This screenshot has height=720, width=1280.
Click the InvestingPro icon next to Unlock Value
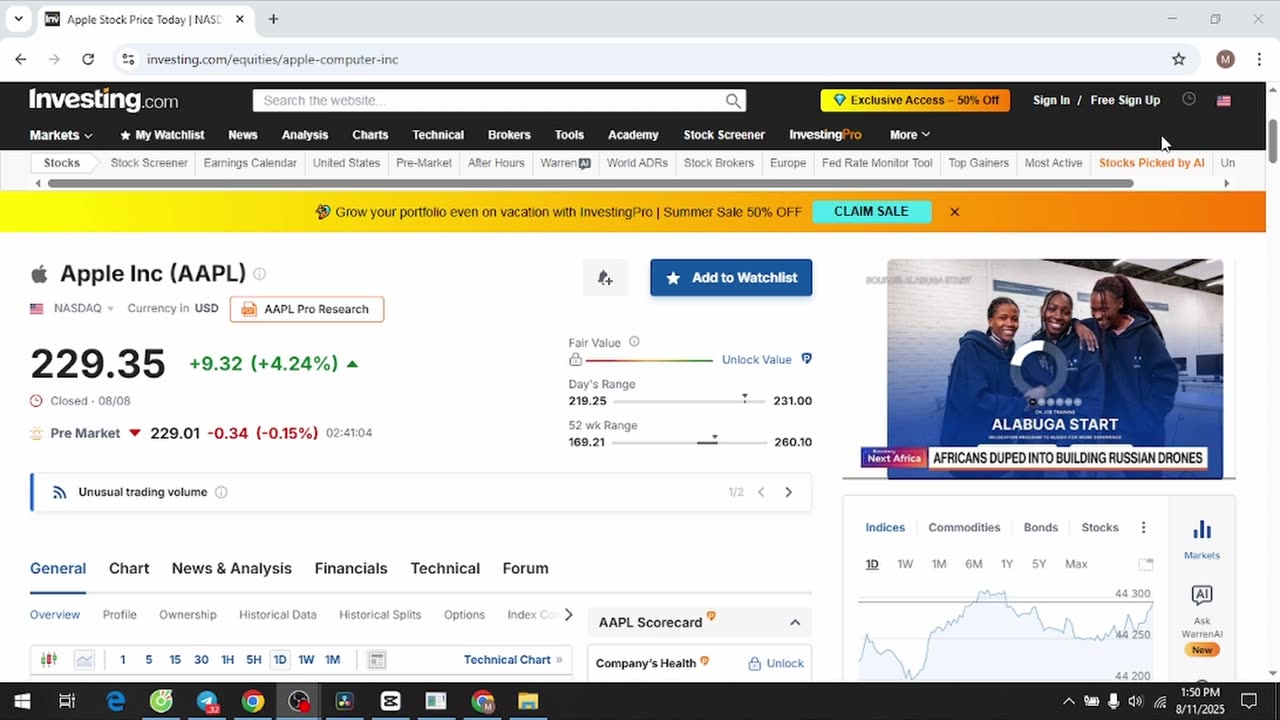[x=807, y=359]
